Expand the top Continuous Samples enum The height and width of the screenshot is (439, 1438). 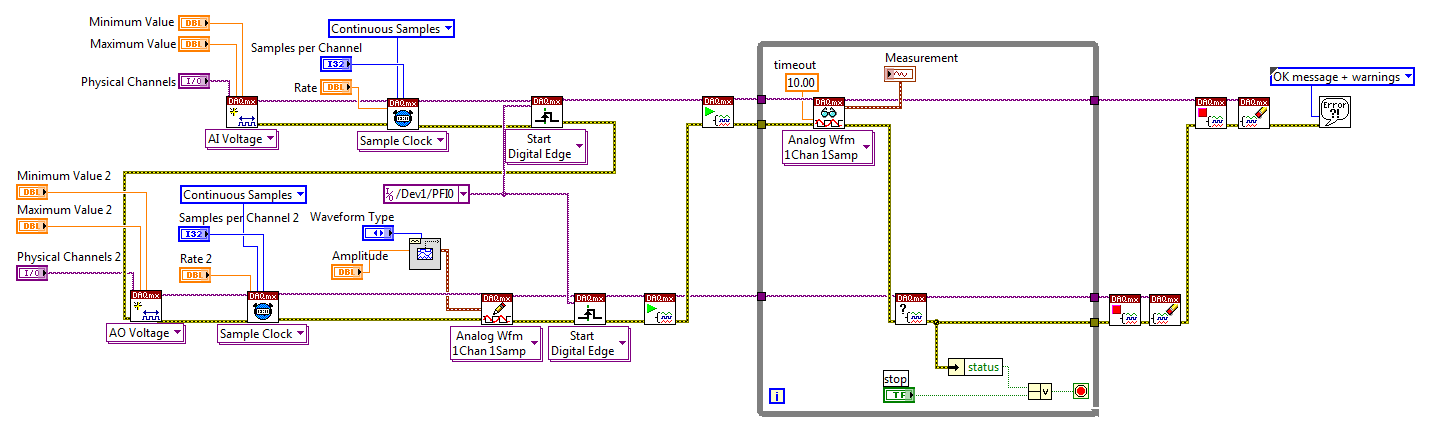(x=392, y=29)
